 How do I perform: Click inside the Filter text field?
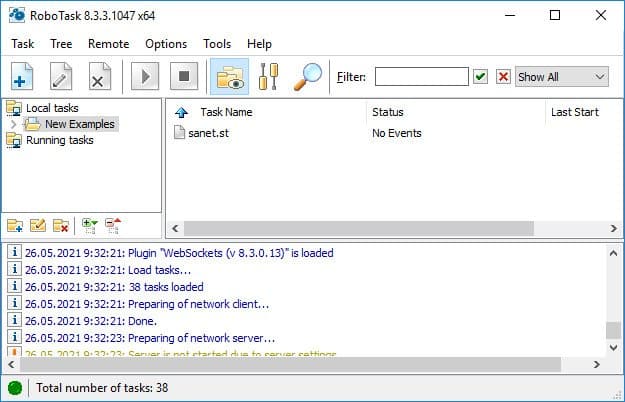click(421, 77)
